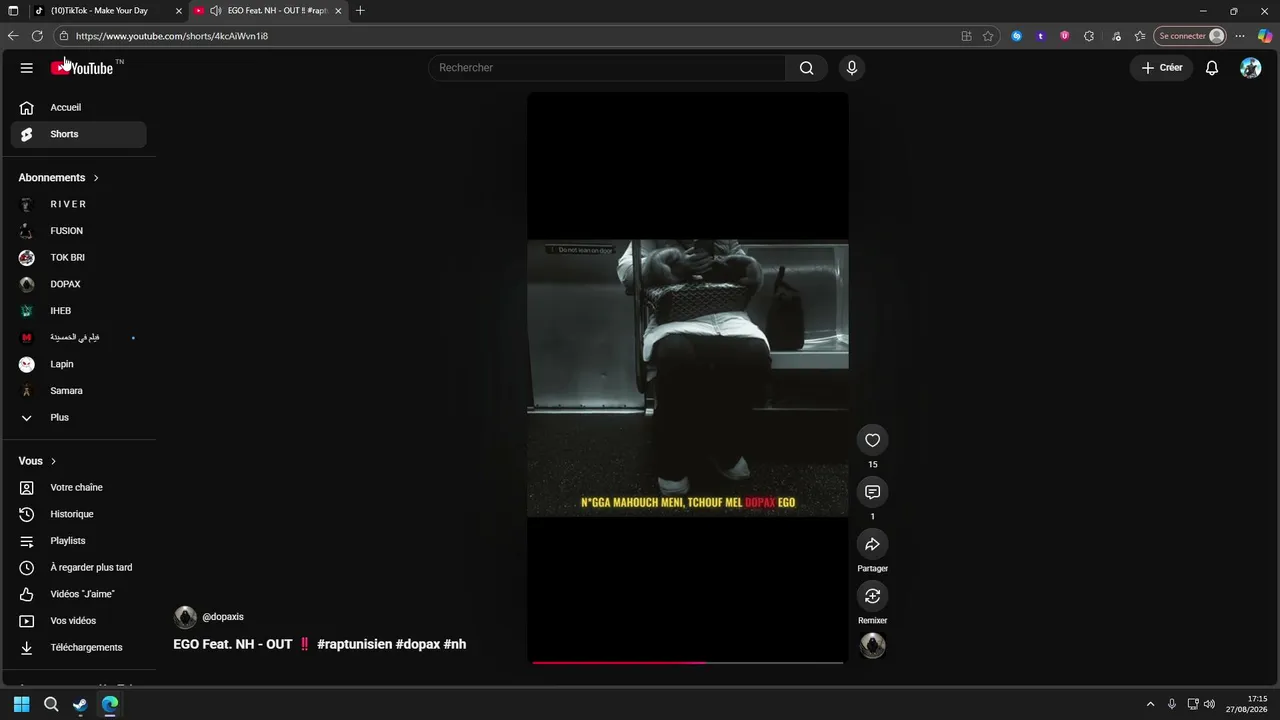Open Steam from the taskbar

80,704
